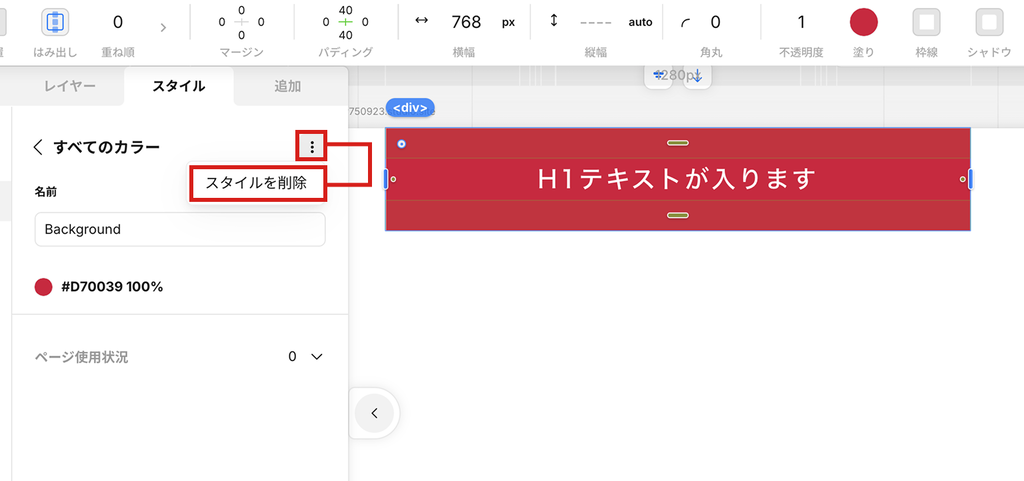Go back using the arrow beside すべてのカラー
The image size is (1024, 481).
[x=38, y=147]
